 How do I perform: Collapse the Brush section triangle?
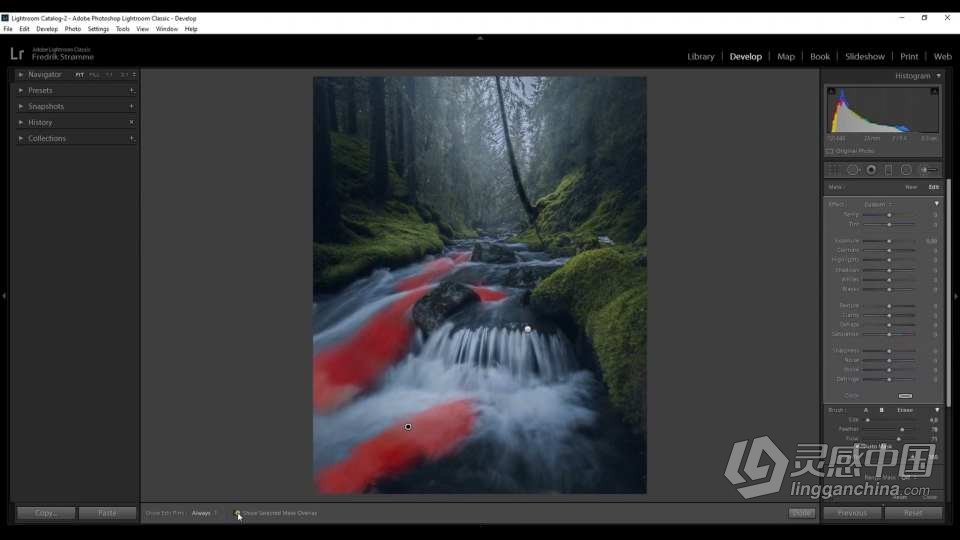[937, 410]
